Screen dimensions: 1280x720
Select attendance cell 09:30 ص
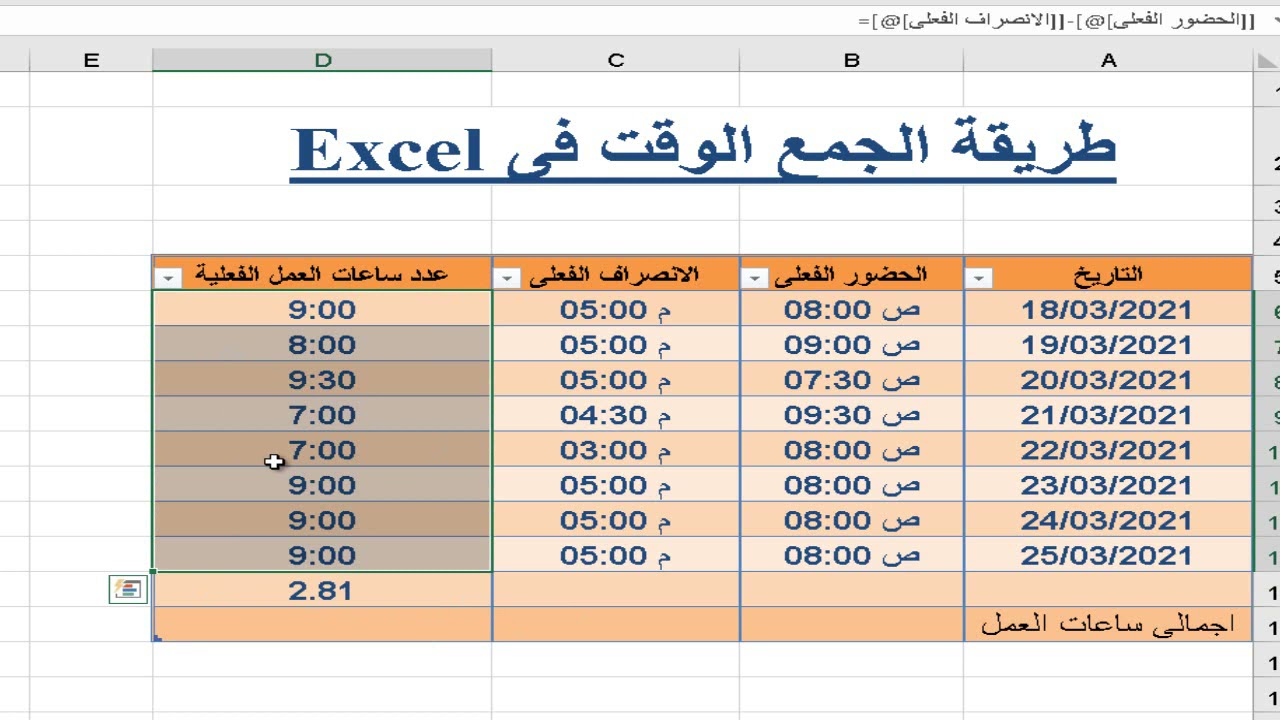pos(852,414)
